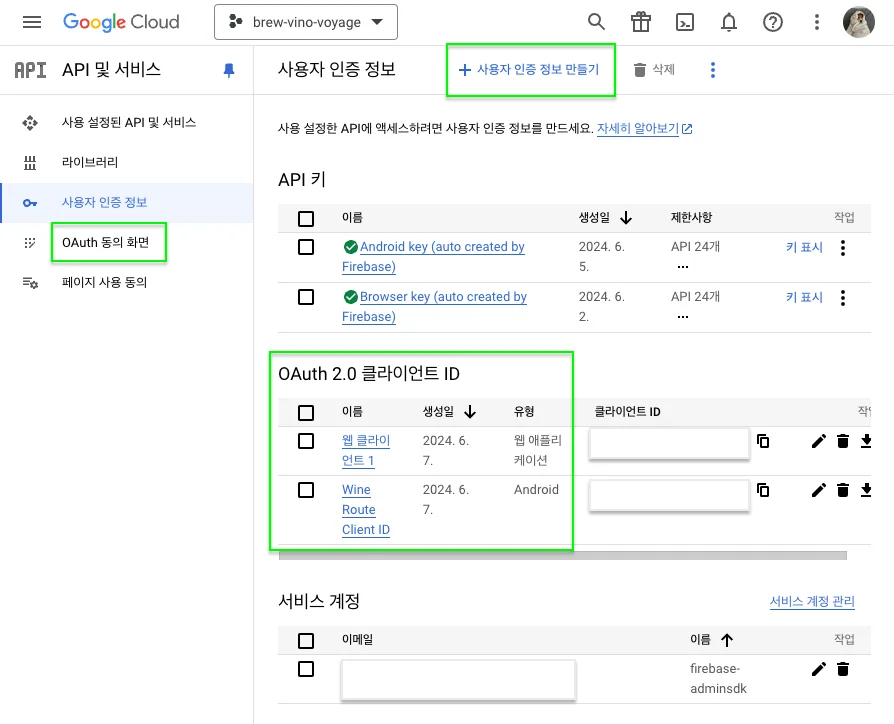Delete the firebase-adminsdk service account
This screenshot has height=724, width=894.
(843, 669)
